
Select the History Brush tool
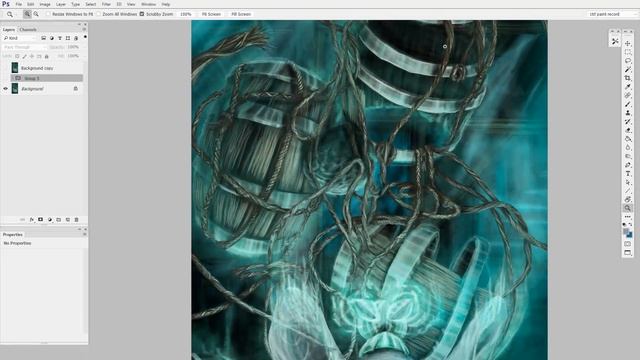pos(627,122)
